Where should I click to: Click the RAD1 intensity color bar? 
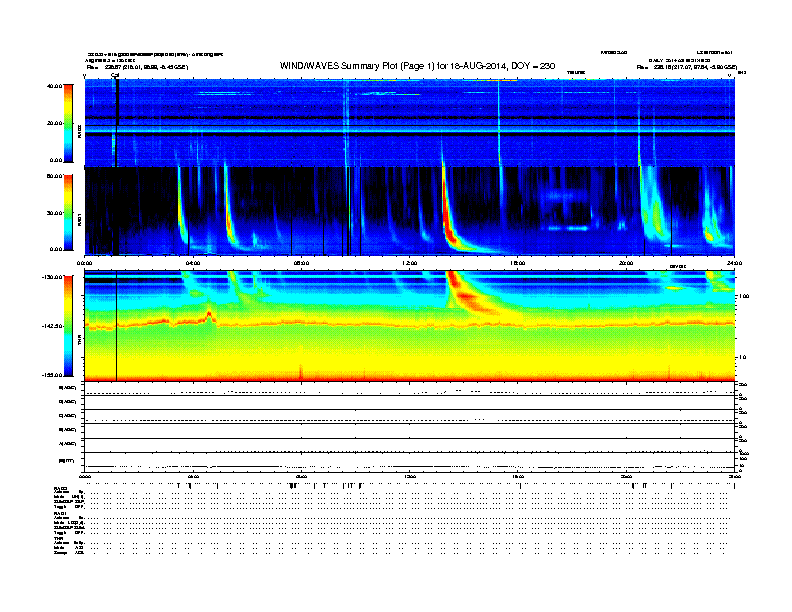pos(68,213)
